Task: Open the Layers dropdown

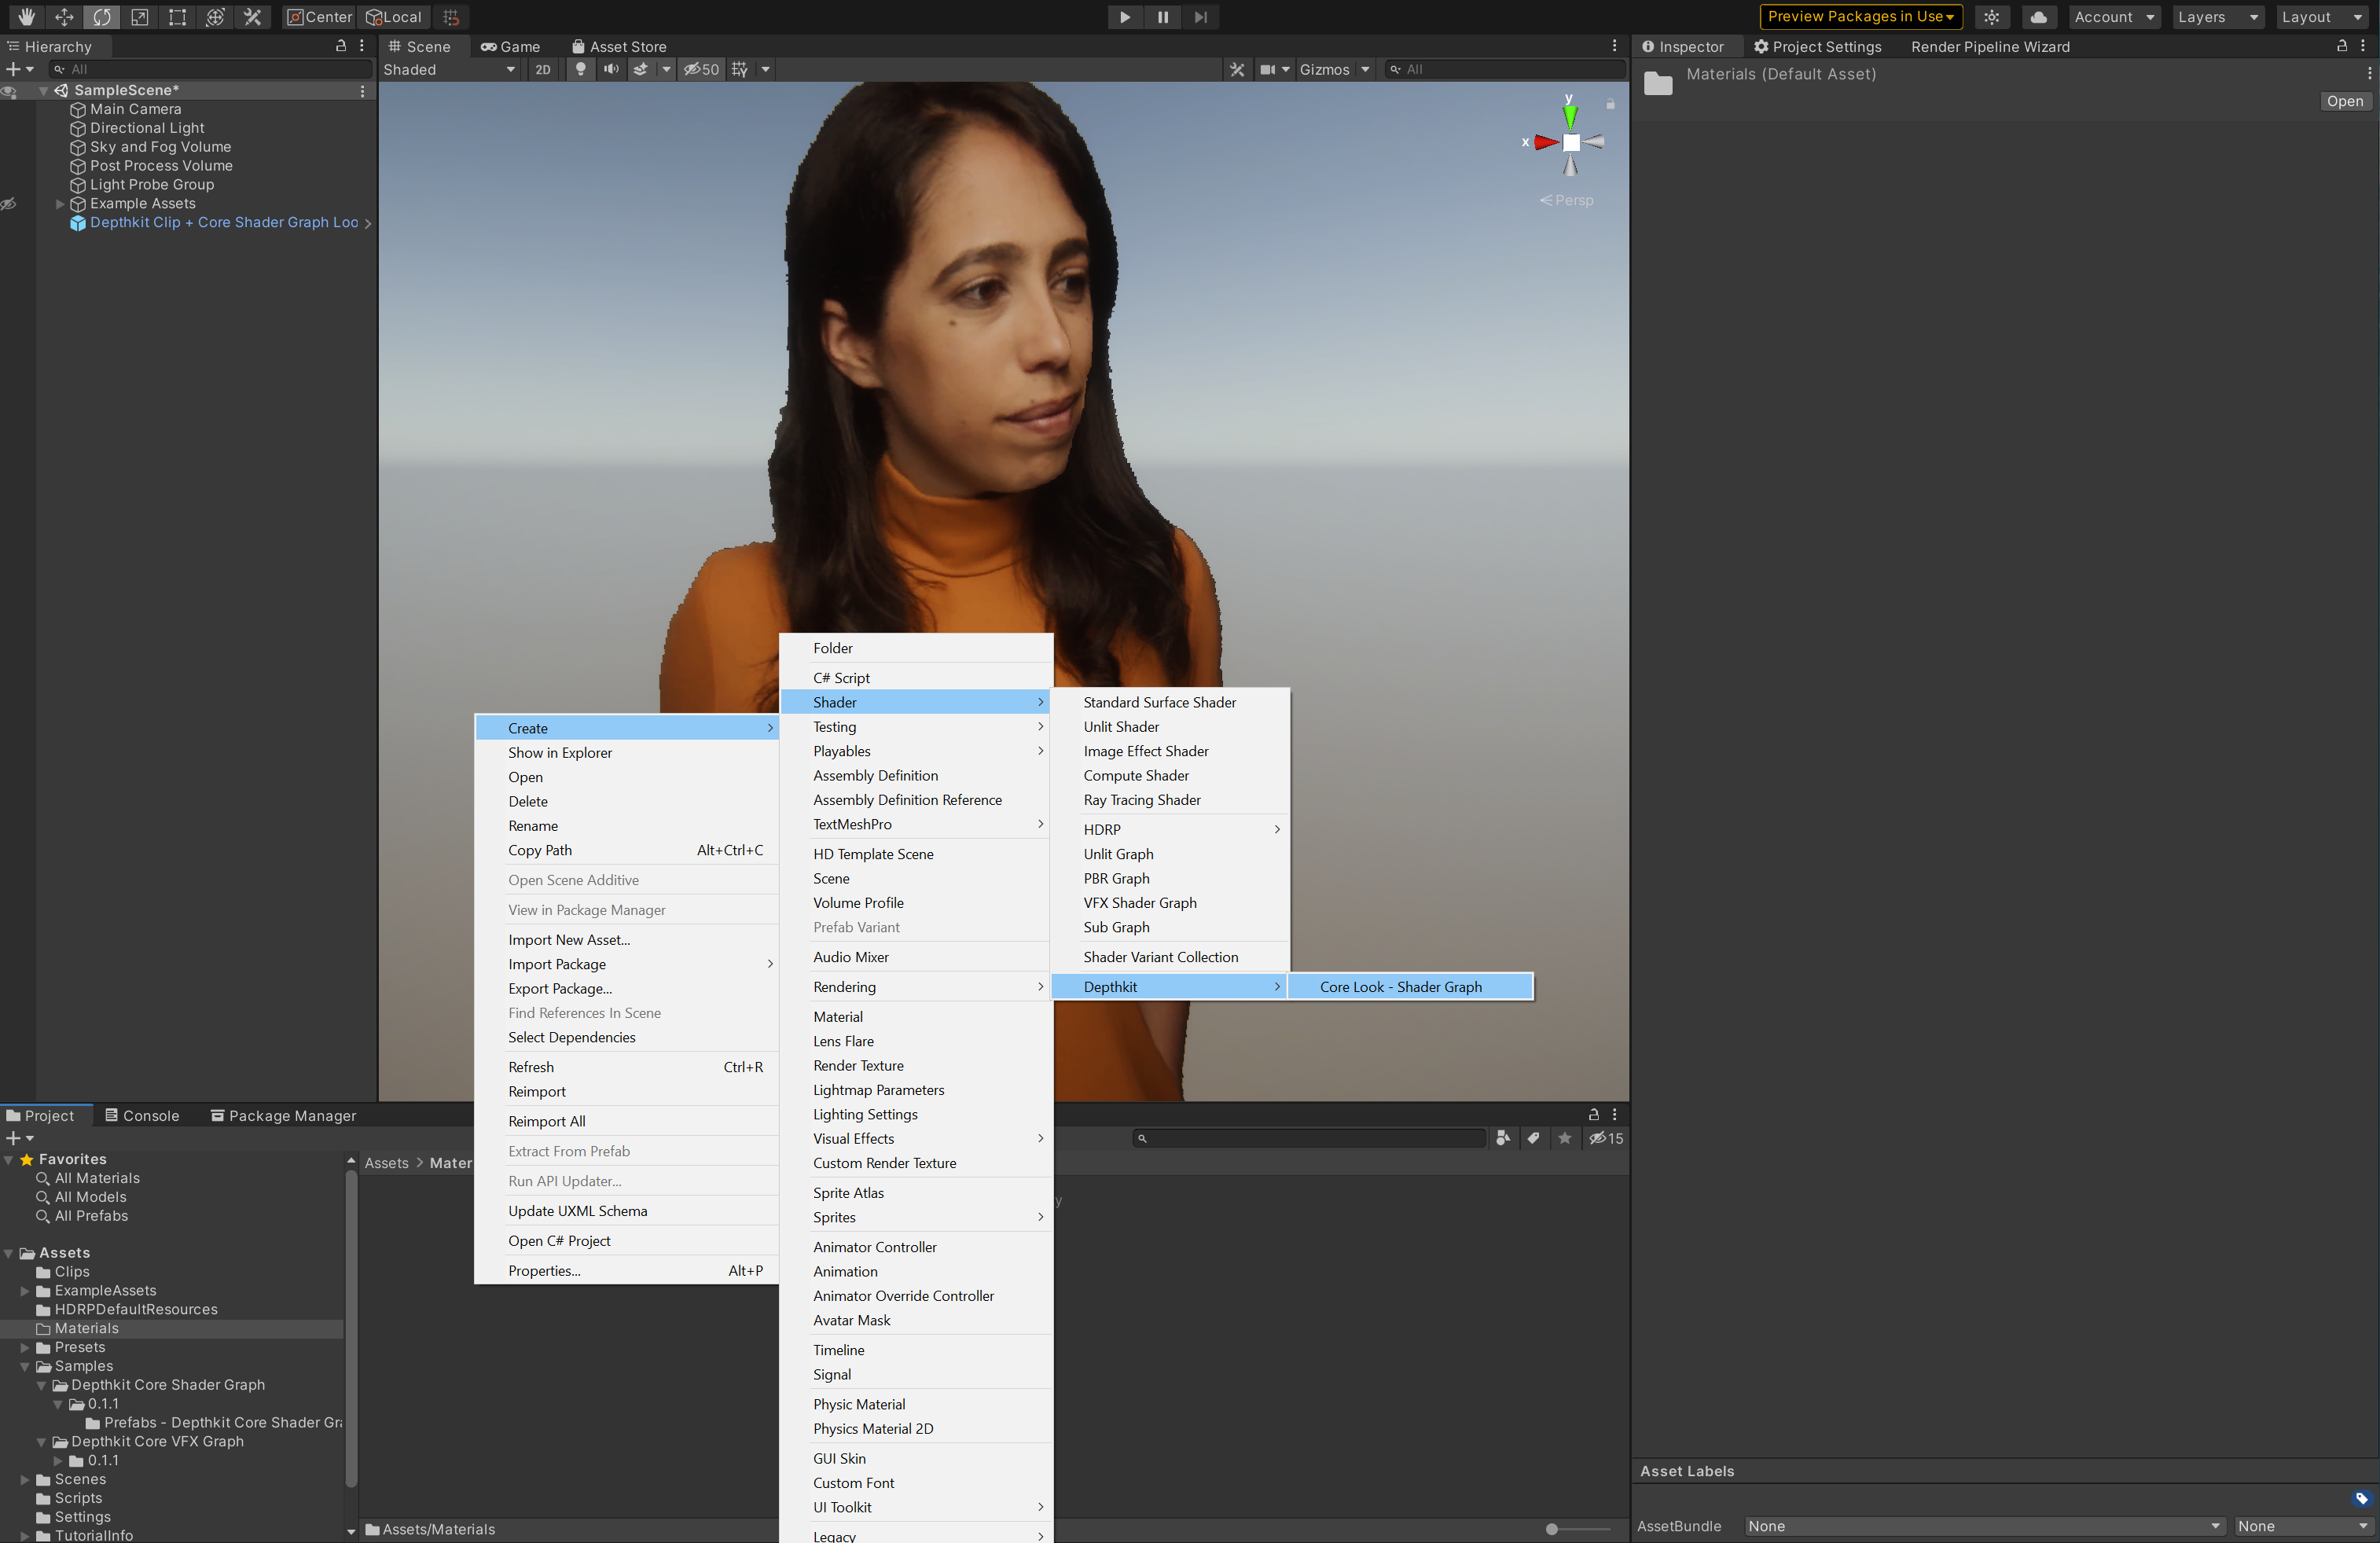Action: (x=2218, y=17)
